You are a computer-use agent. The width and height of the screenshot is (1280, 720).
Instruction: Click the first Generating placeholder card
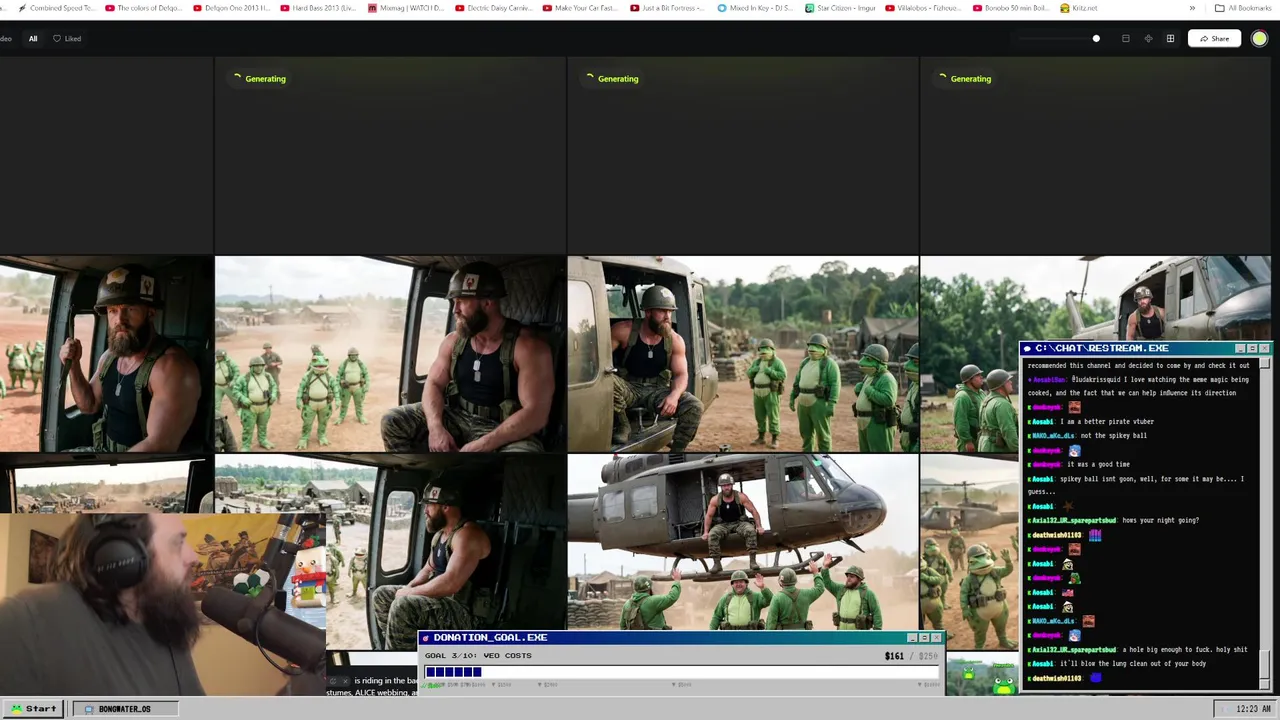(389, 156)
